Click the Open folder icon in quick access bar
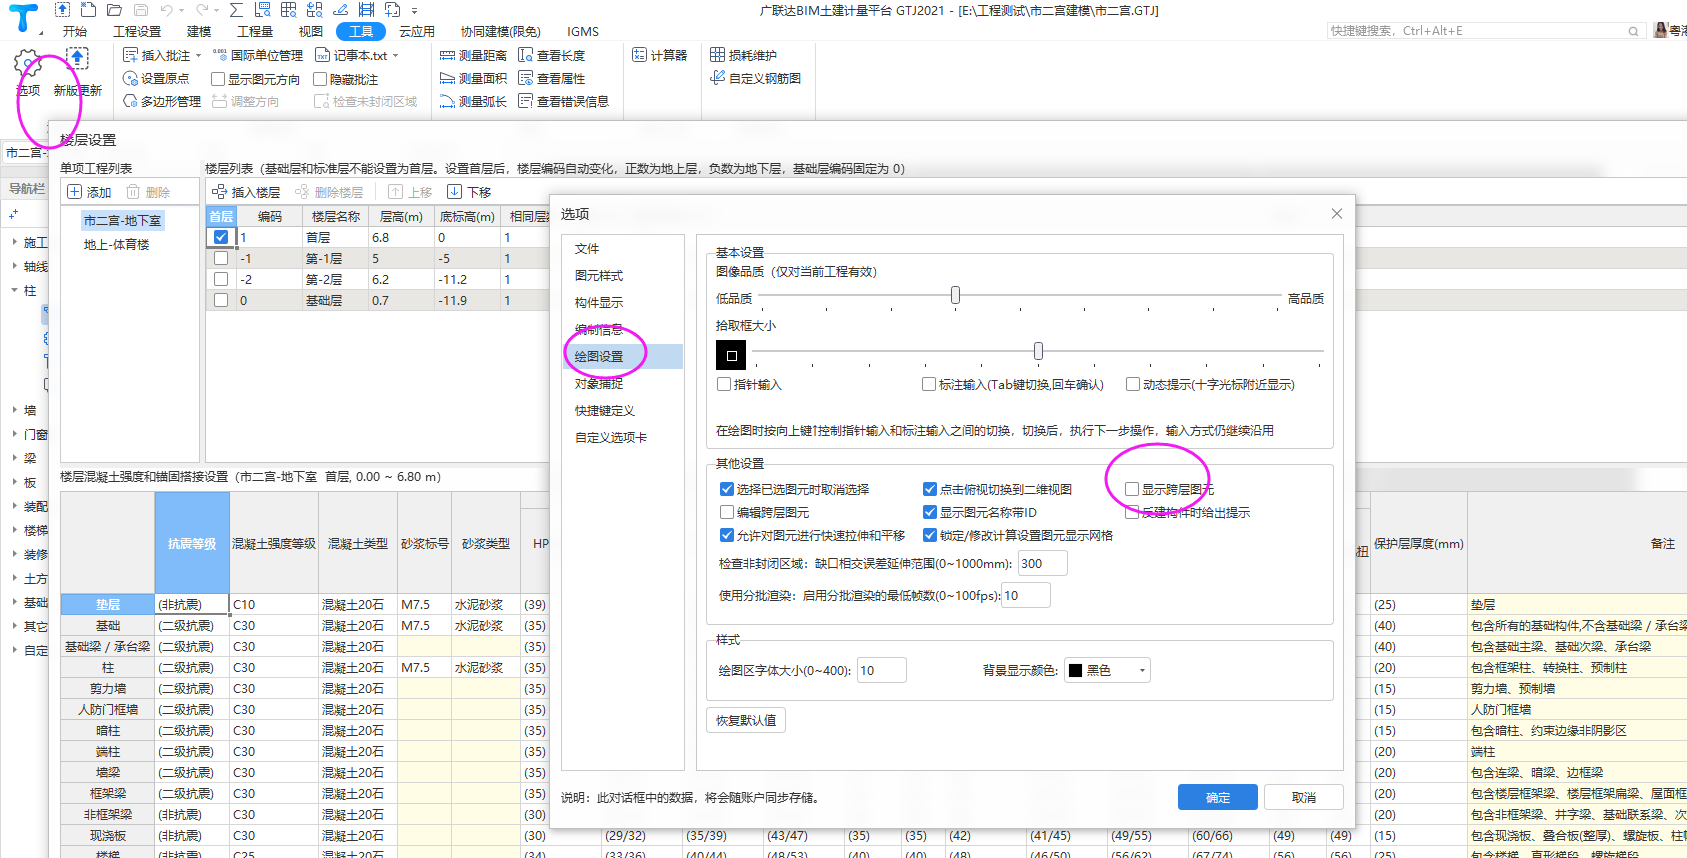1687x858 pixels. point(115,10)
